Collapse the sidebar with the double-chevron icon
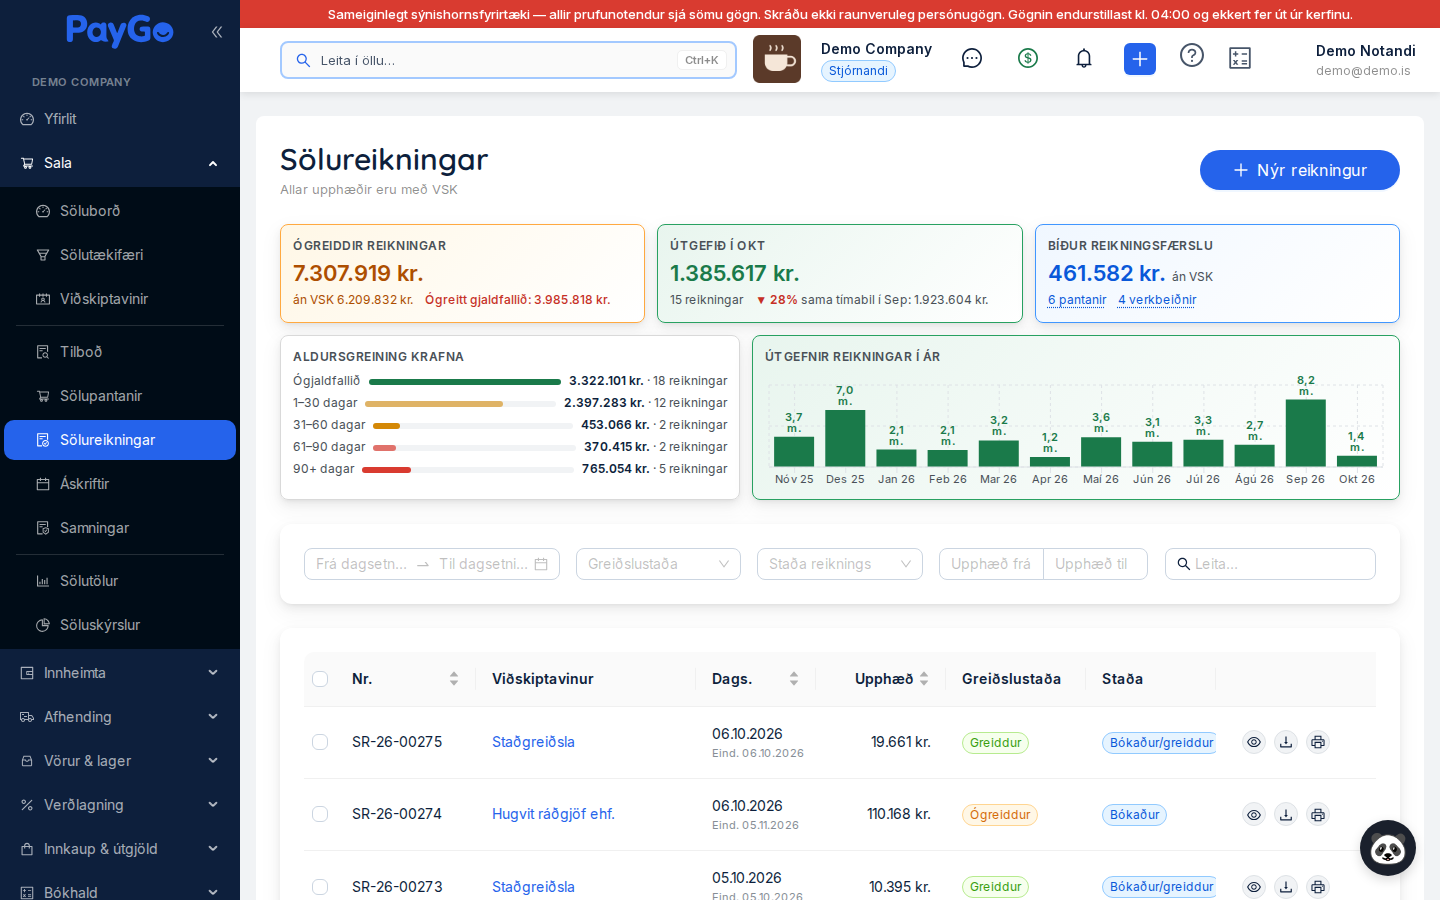 click(x=217, y=32)
